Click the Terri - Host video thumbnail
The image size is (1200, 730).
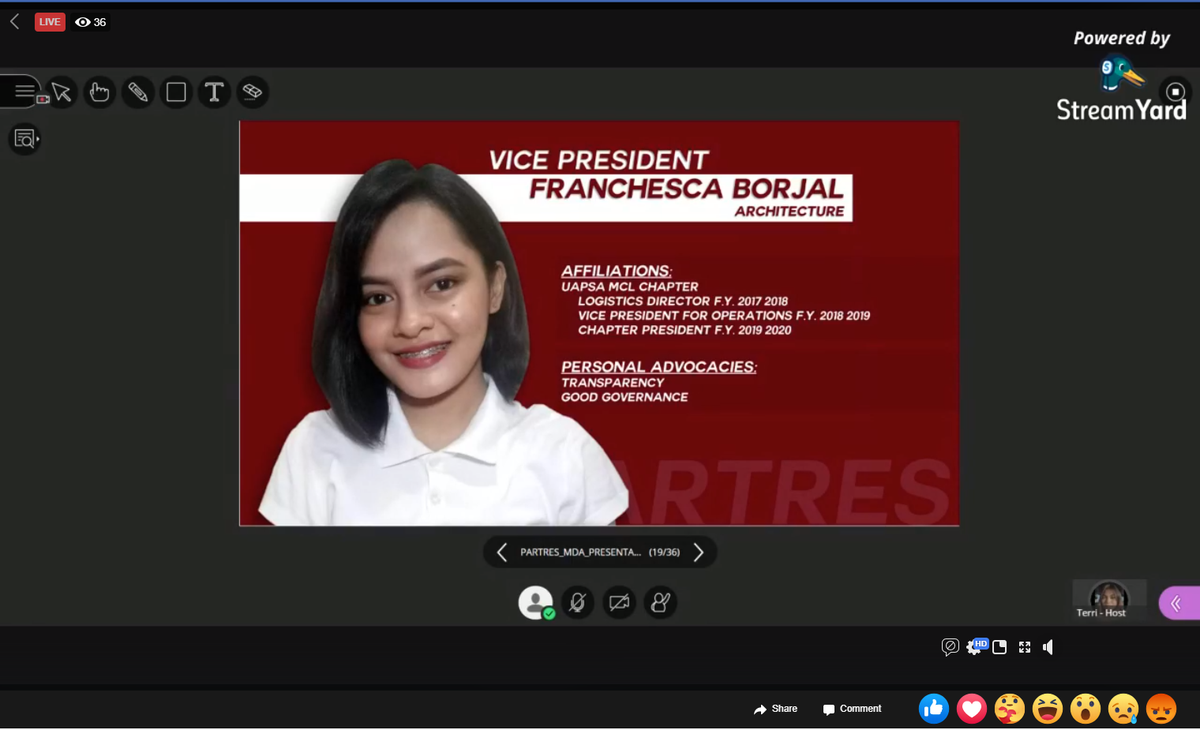[1109, 599]
